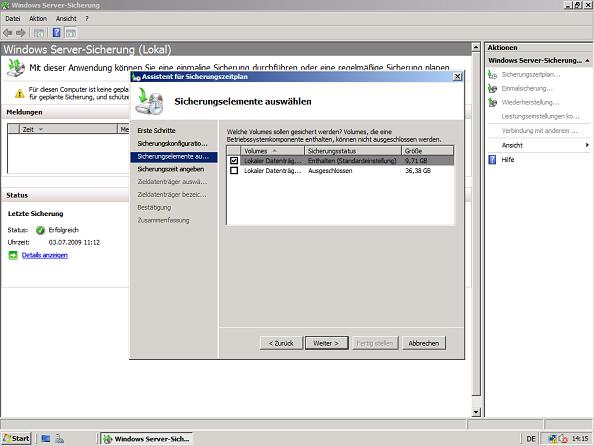This screenshot has height=446, width=594.
Task: Click the show/hide console tree toolbar icon
Action: coord(39,33)
